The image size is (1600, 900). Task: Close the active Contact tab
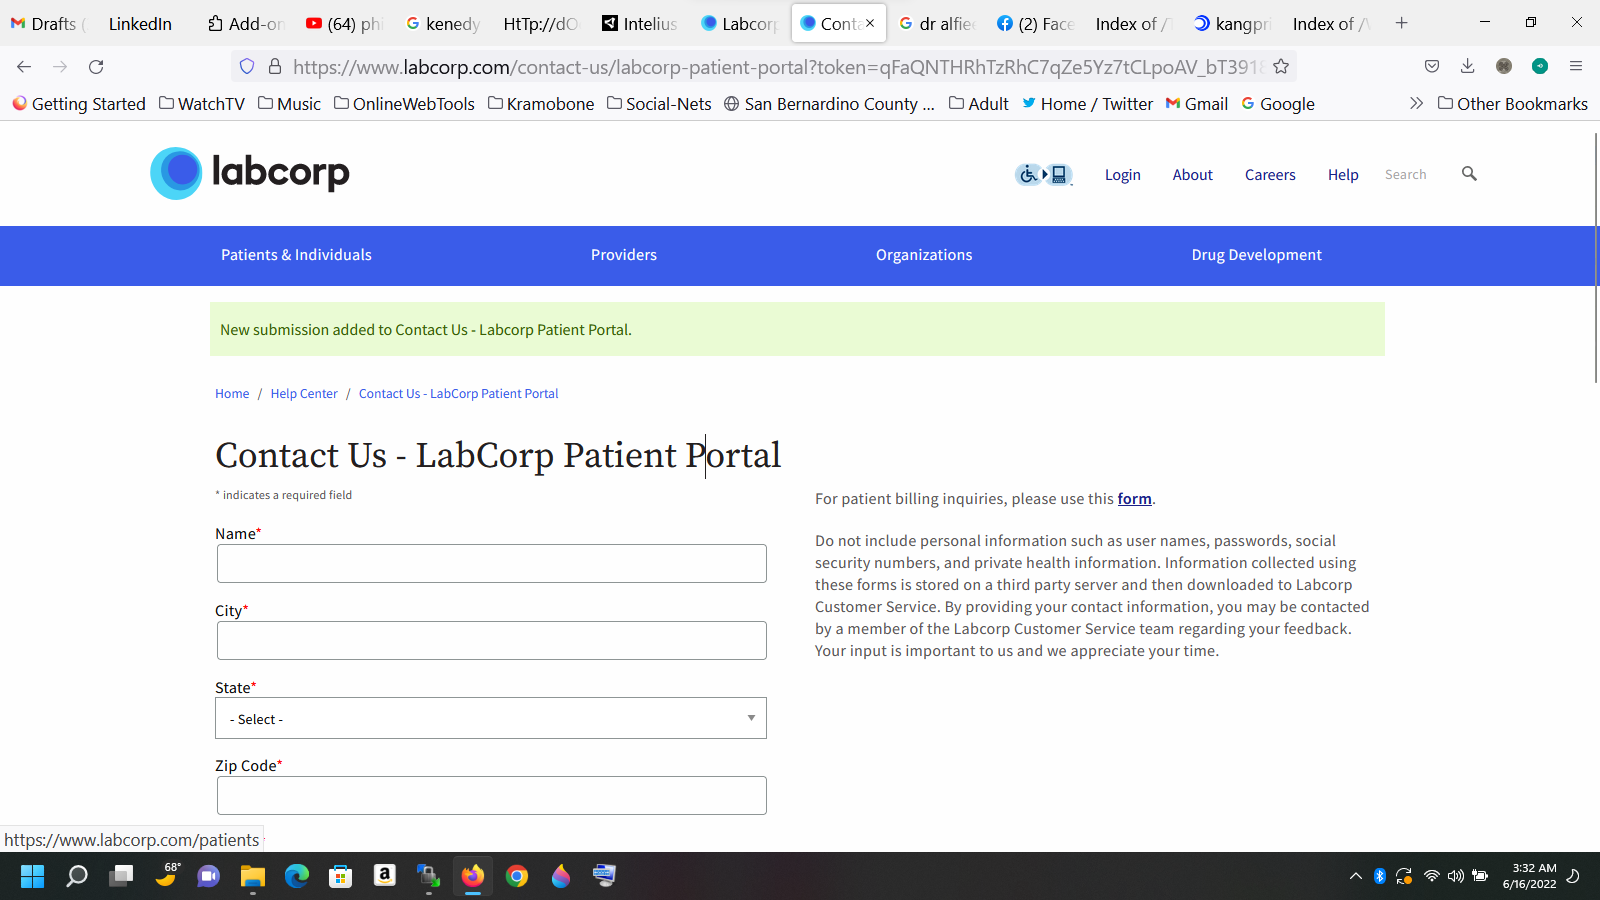pyautogui.click(x=870, y=23)
